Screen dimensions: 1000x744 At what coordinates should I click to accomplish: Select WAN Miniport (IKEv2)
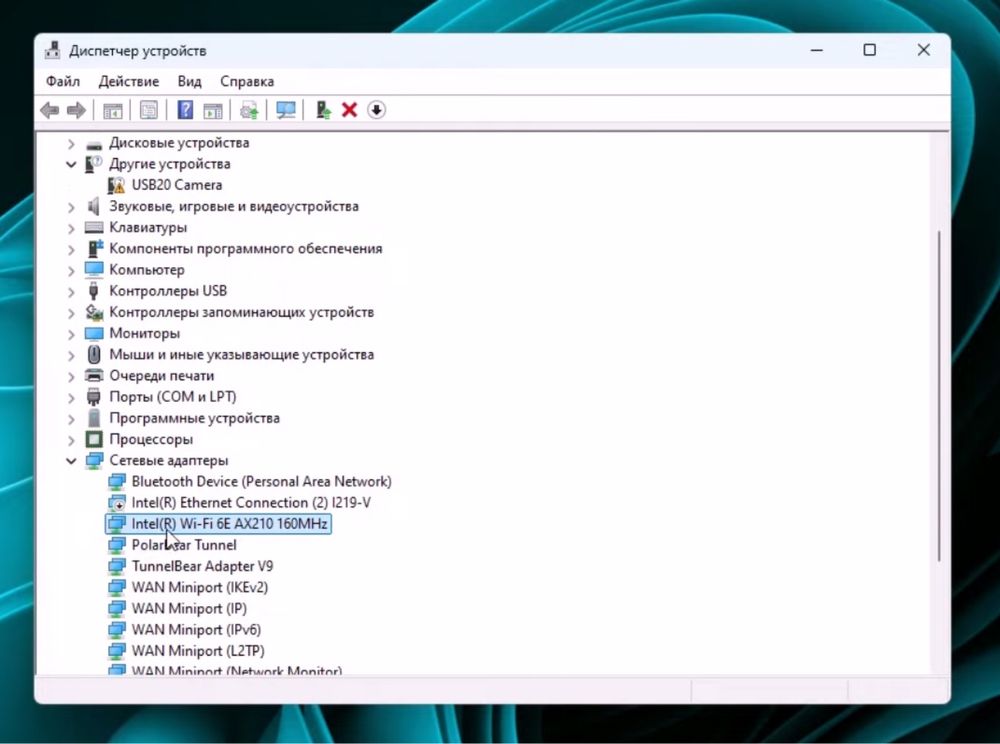200,587
